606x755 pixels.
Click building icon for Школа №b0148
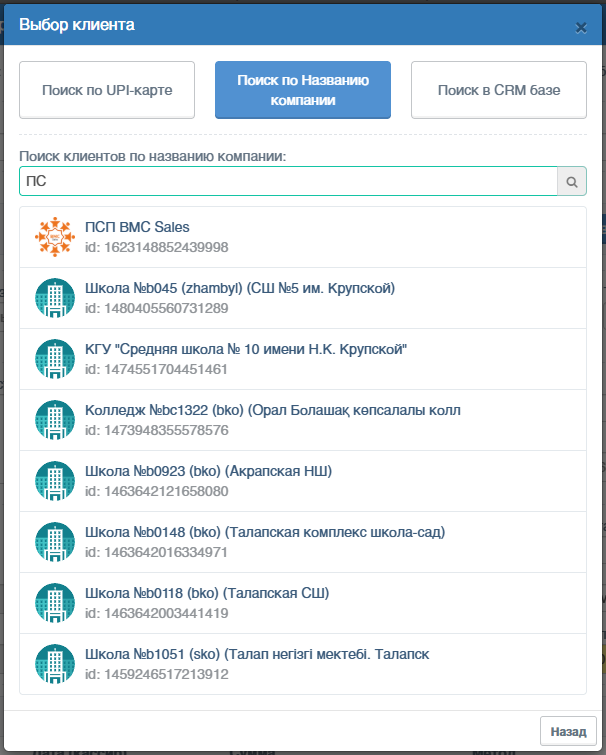coord(55,542)
